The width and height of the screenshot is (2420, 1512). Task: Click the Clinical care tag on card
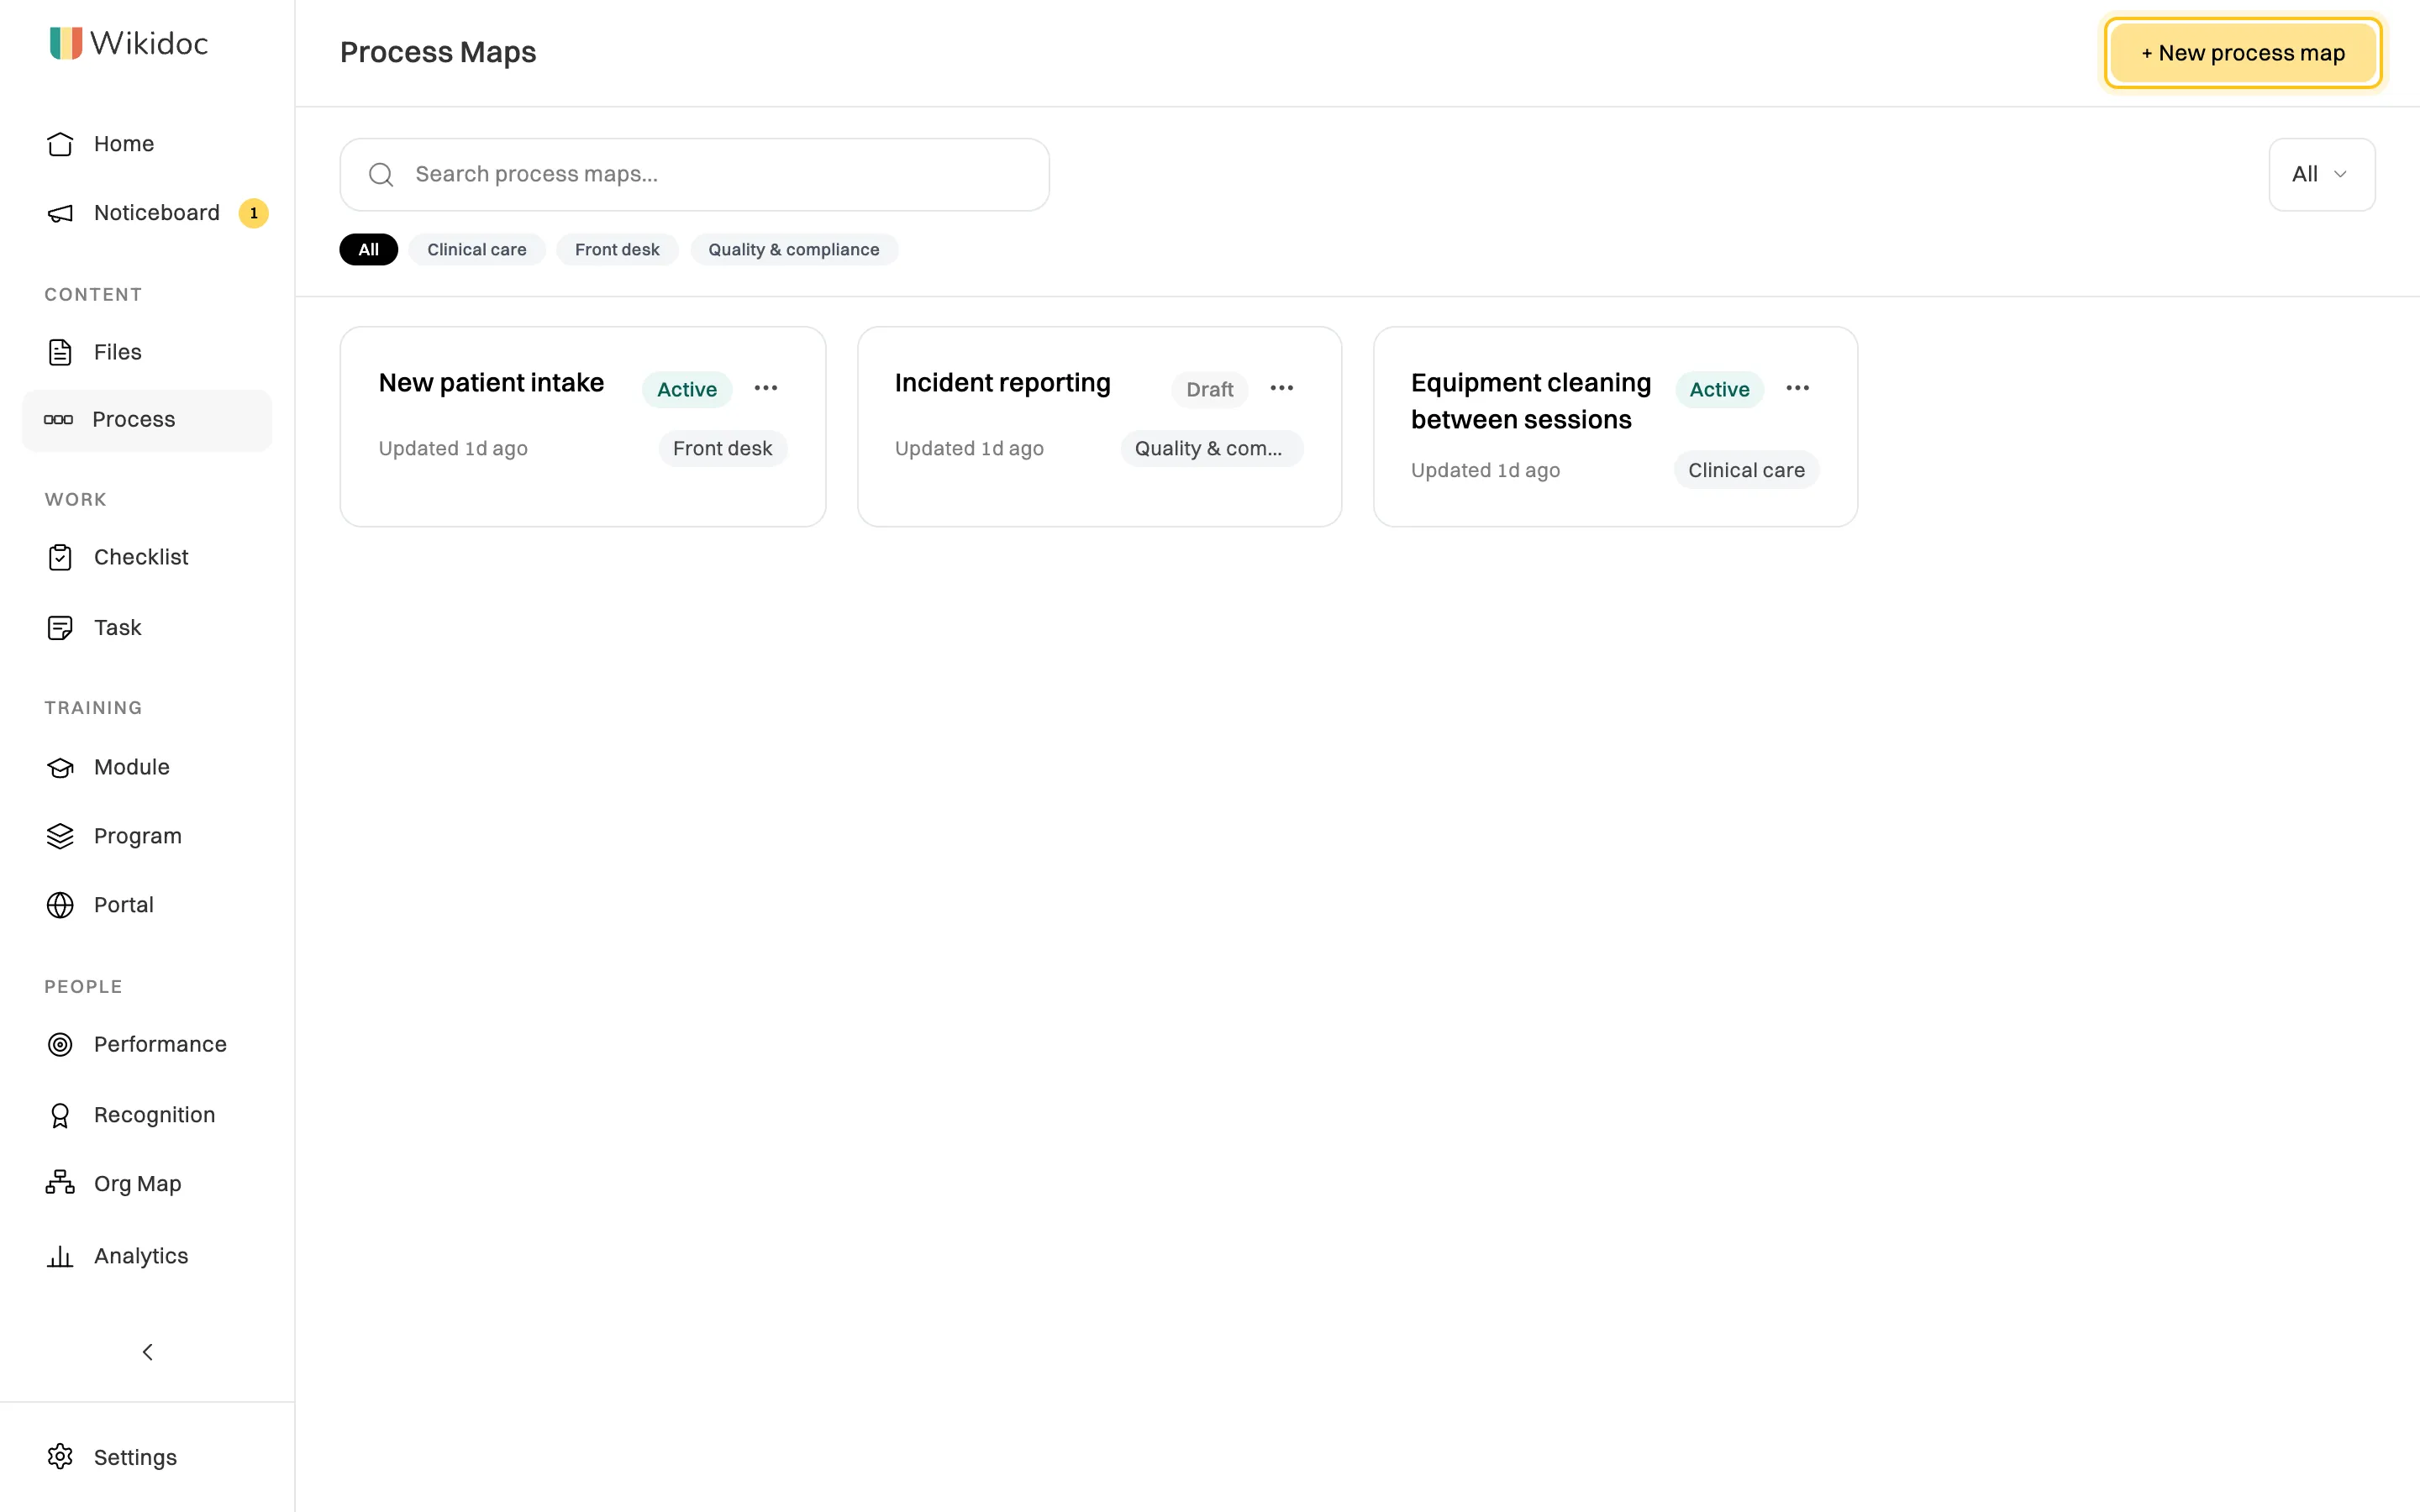(x=1746, y=470)
